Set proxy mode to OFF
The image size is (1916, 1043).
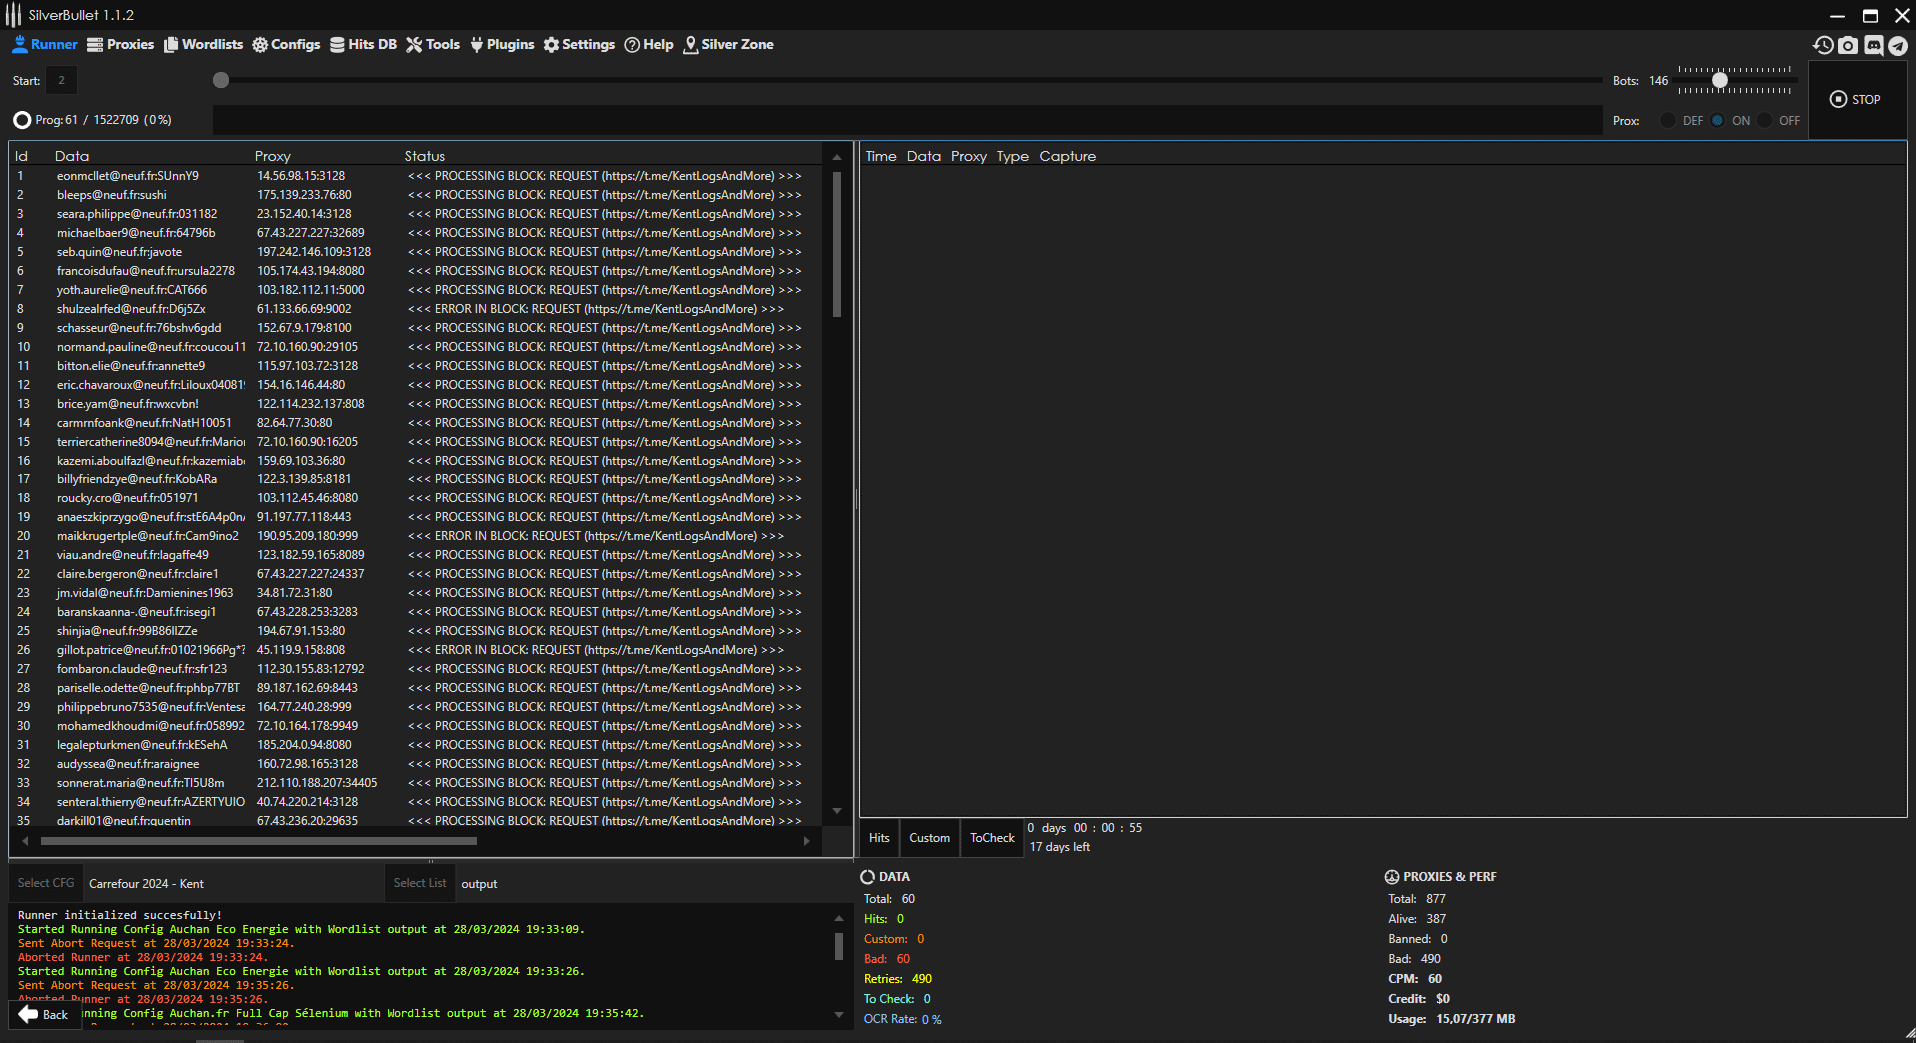coord(1765,120)
